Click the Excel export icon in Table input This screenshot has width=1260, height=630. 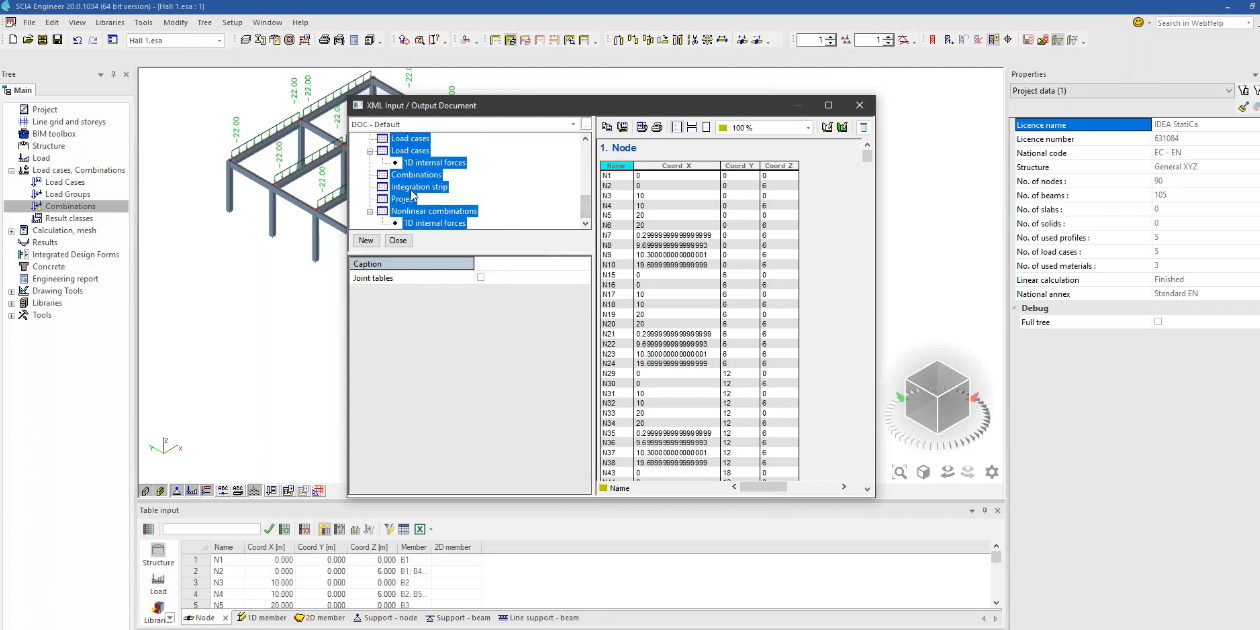coord(420,529)
